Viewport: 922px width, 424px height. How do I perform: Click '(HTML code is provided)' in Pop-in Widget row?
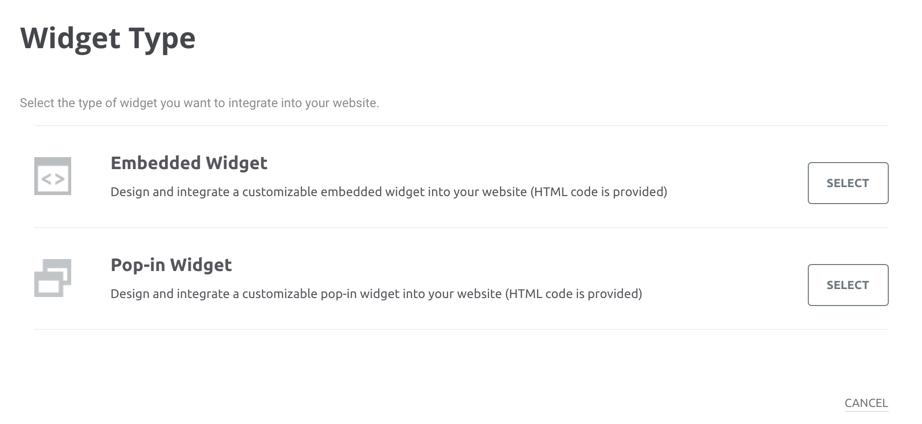point(573,293)
